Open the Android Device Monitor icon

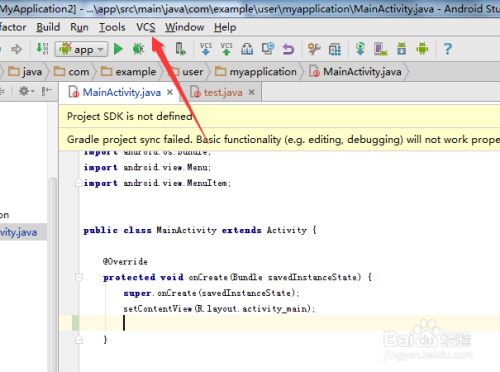(x=422, y=49)
